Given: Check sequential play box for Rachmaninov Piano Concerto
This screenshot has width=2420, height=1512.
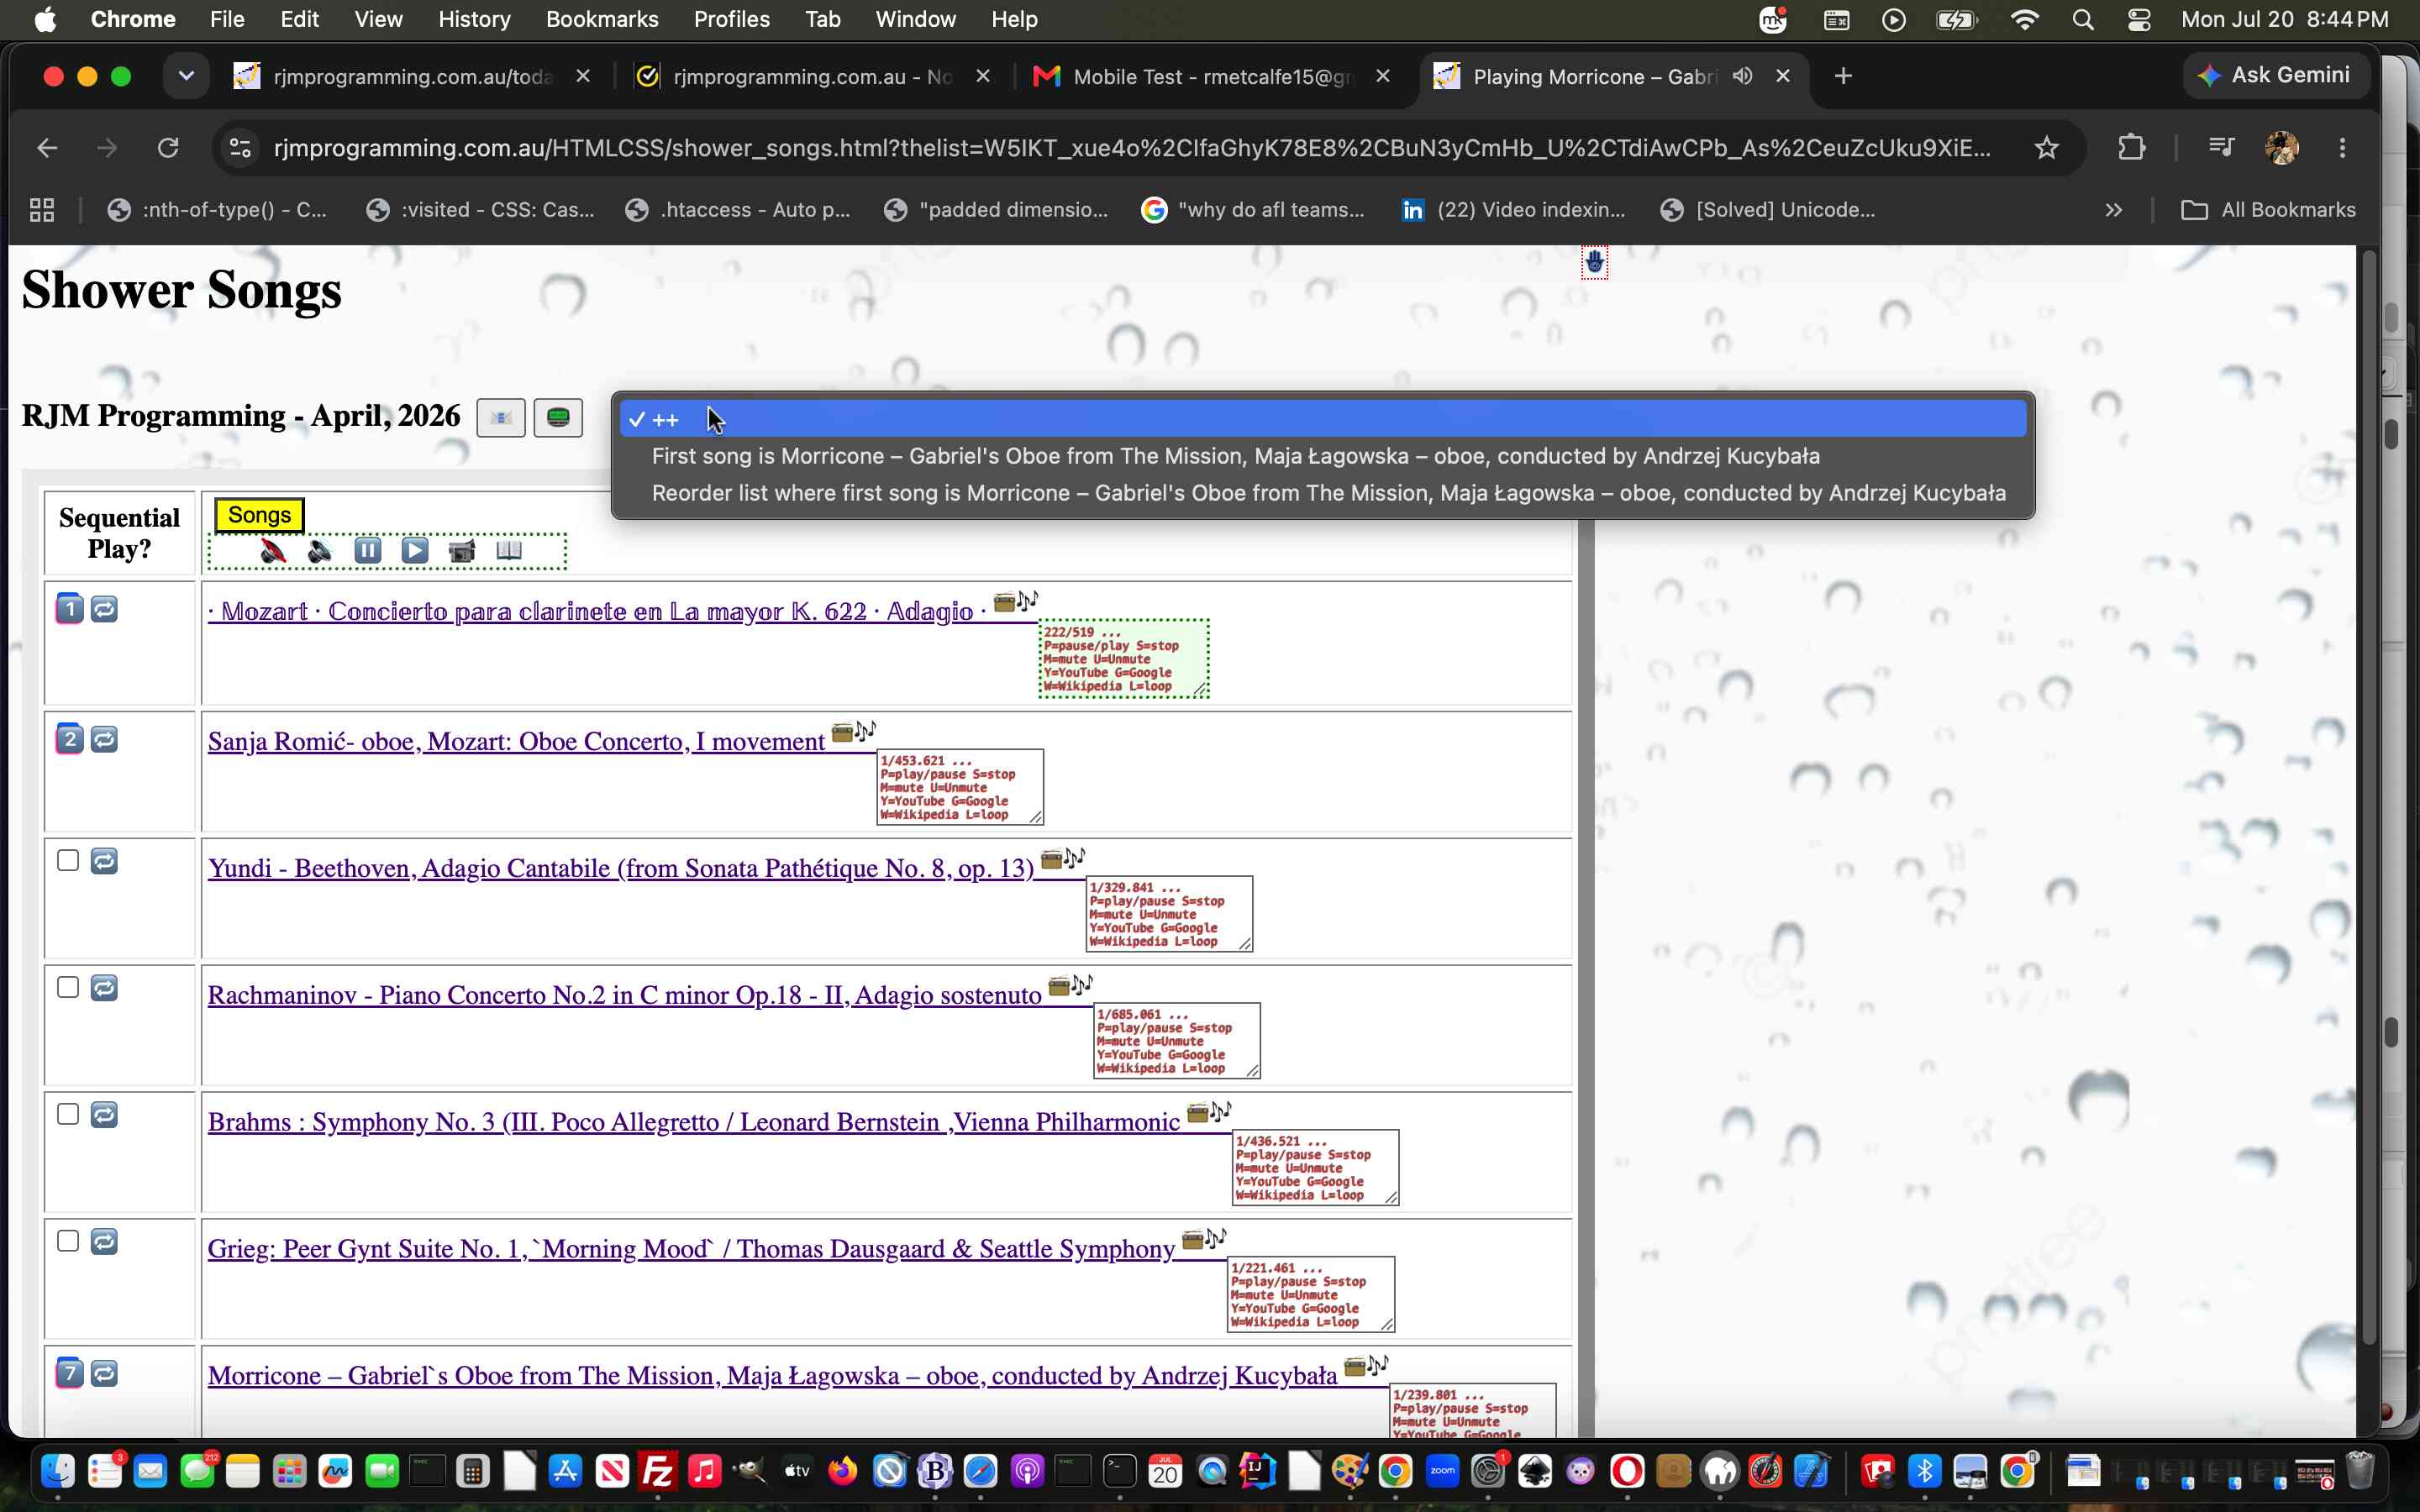Looking at the screenshot, I should pyautogui.click(x=68, y=987).
